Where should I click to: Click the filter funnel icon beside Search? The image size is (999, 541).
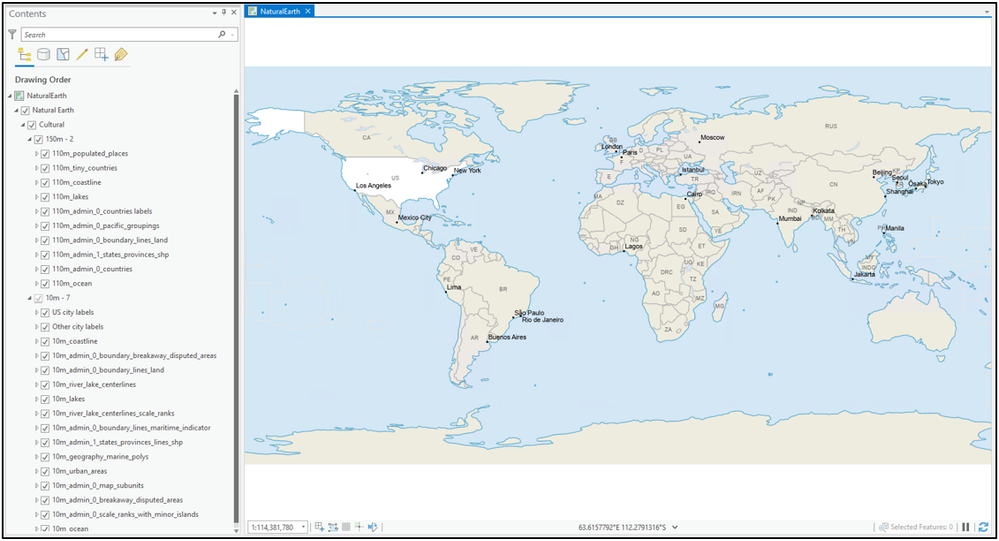click(12, 34)
